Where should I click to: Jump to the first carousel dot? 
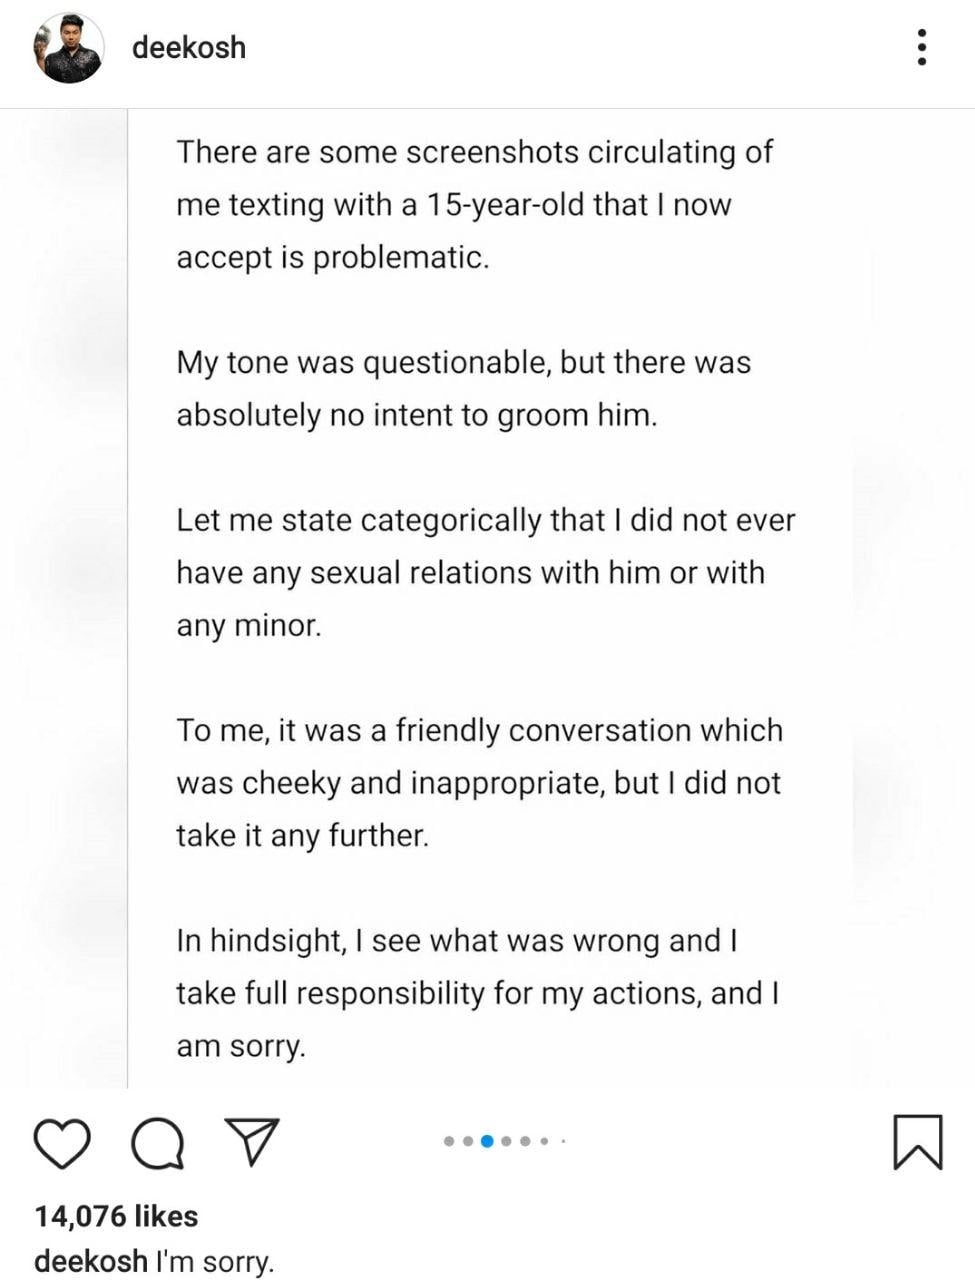click(449, 1141)
